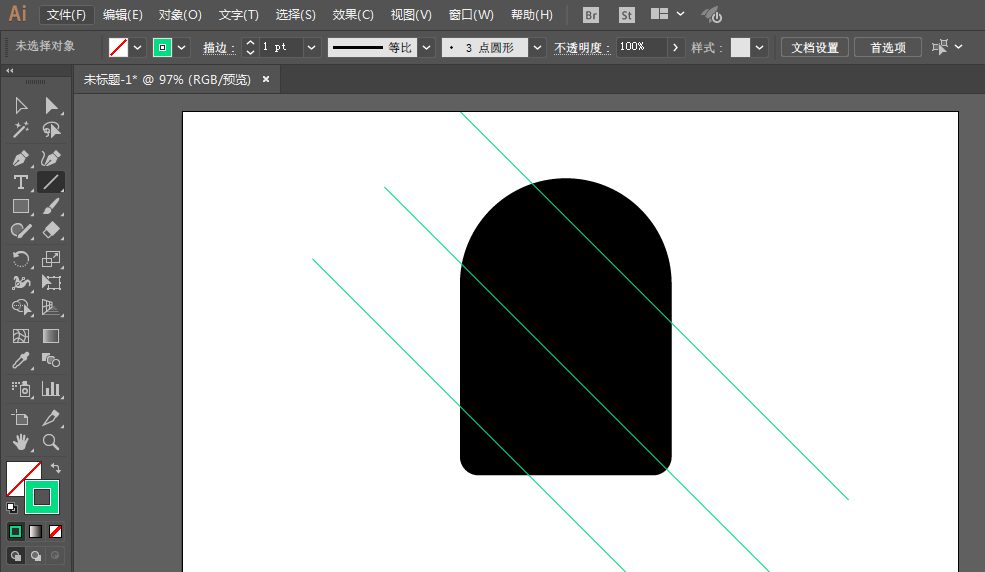985x572 pixels.
Task: Select the Zoom tool
Action: tap(51, 442)
